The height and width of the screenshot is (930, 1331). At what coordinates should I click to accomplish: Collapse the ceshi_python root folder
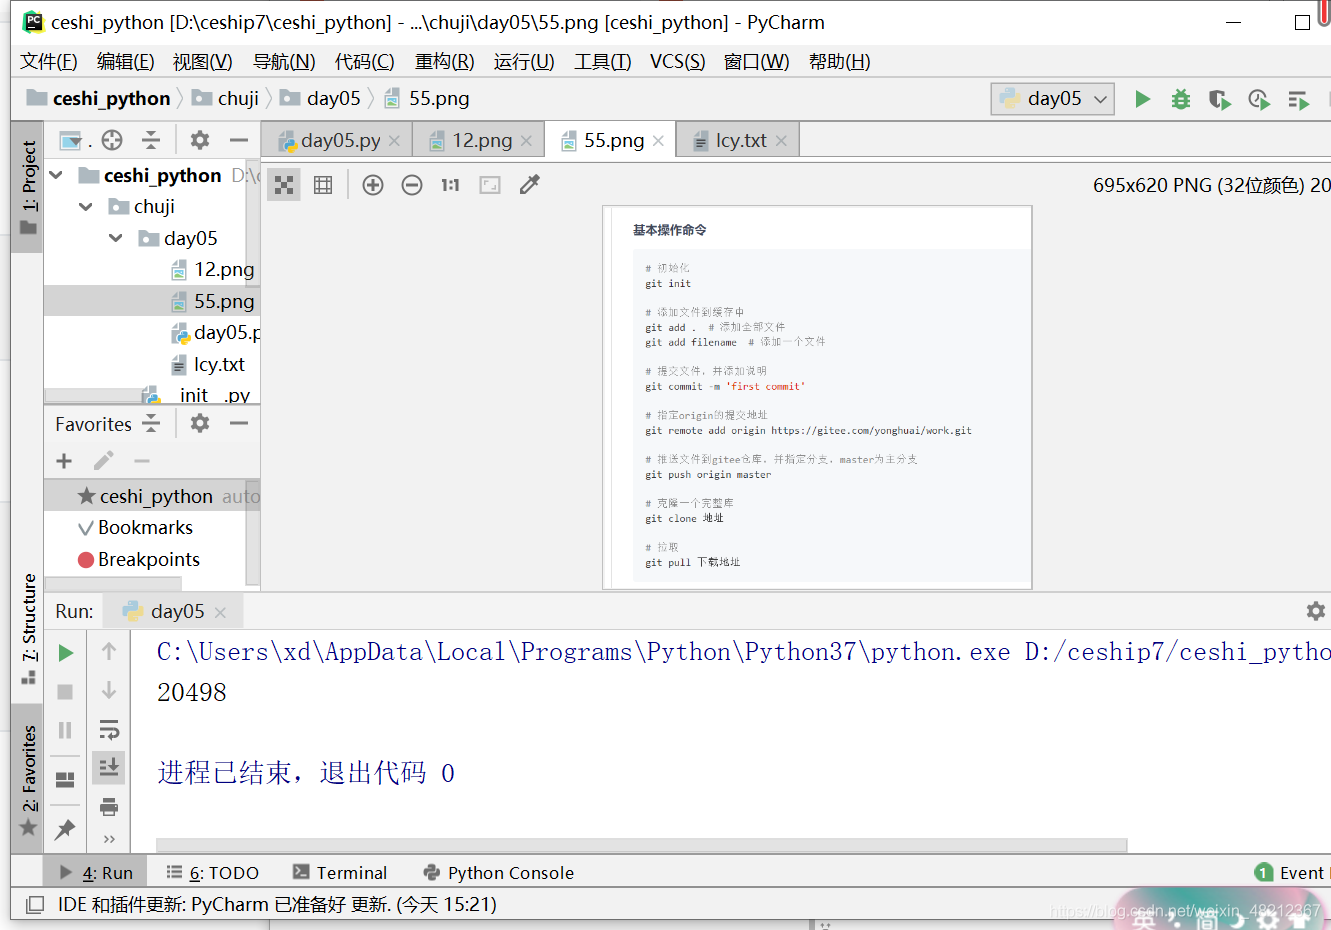pyautogui.click(x=57, y=176)
